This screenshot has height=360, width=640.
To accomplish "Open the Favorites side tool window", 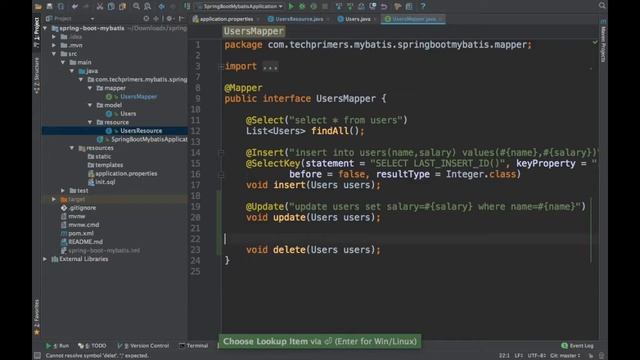I will (x=37, y=317).
